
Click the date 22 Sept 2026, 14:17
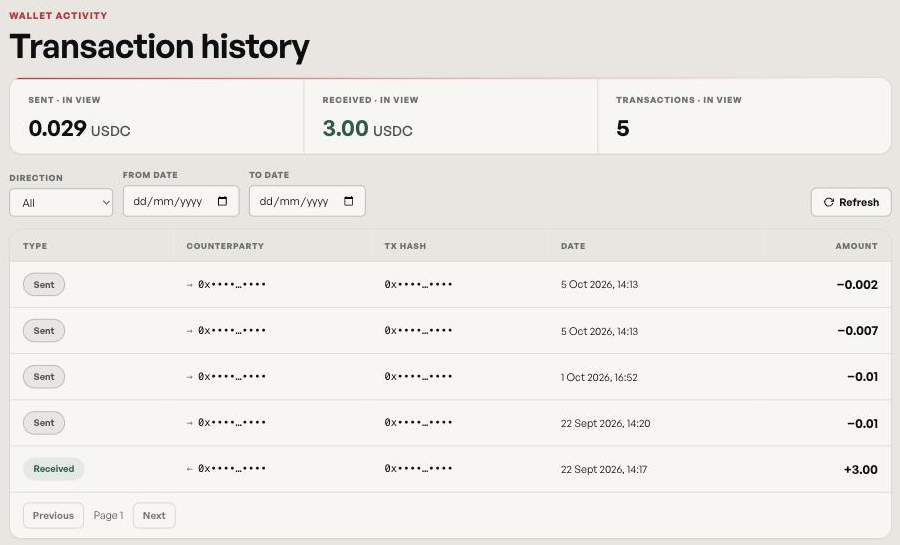[604, 469]
